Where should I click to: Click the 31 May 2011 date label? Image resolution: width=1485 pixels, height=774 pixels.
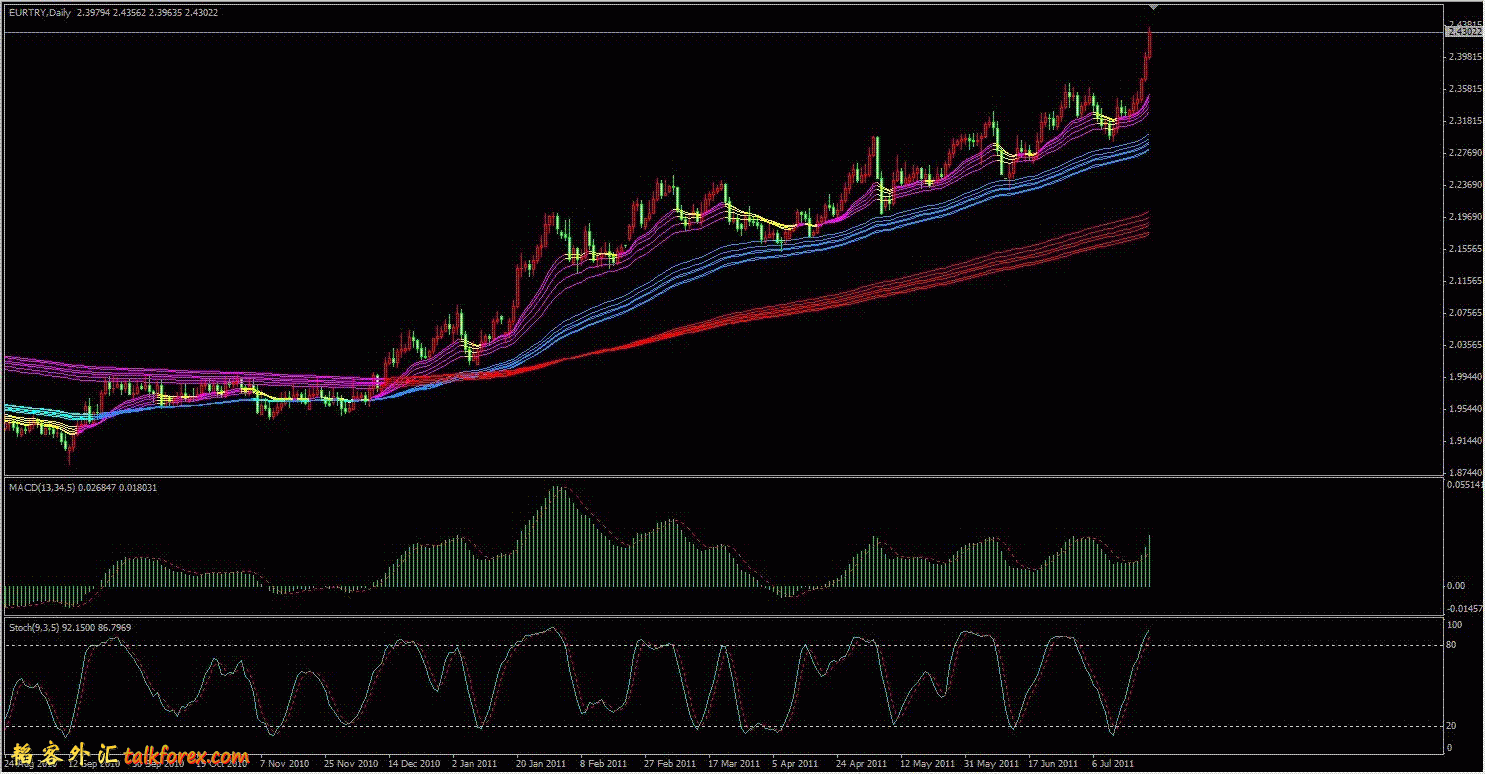991,763
